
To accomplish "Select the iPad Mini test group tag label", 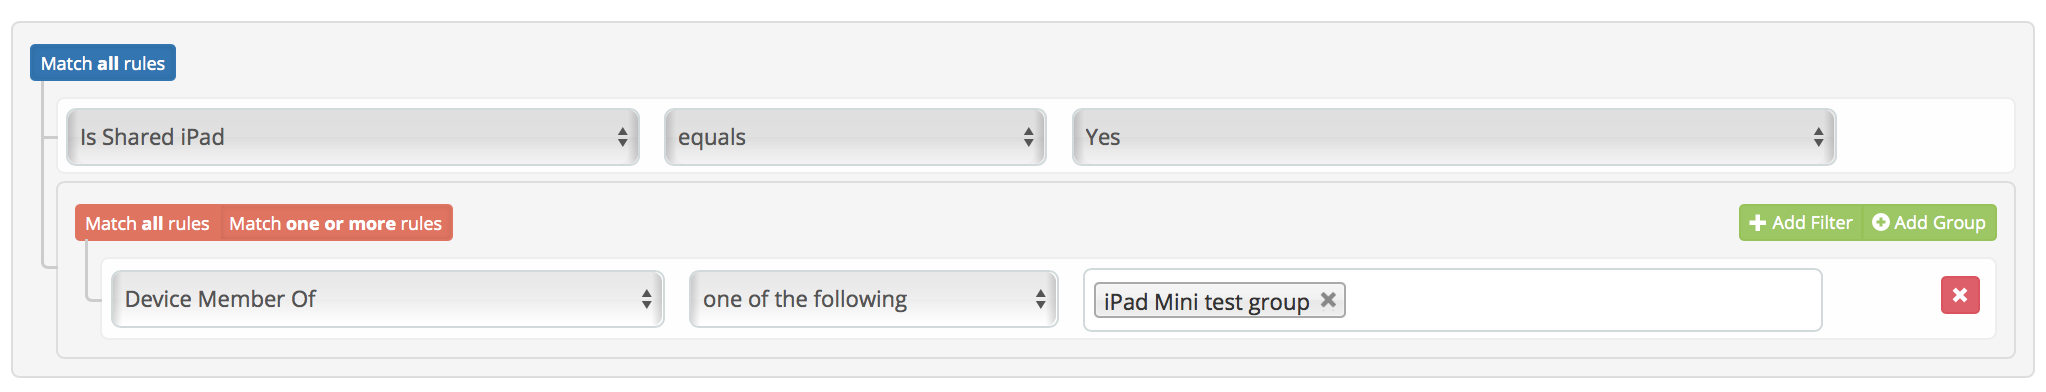I will [x=1206, y=301].
